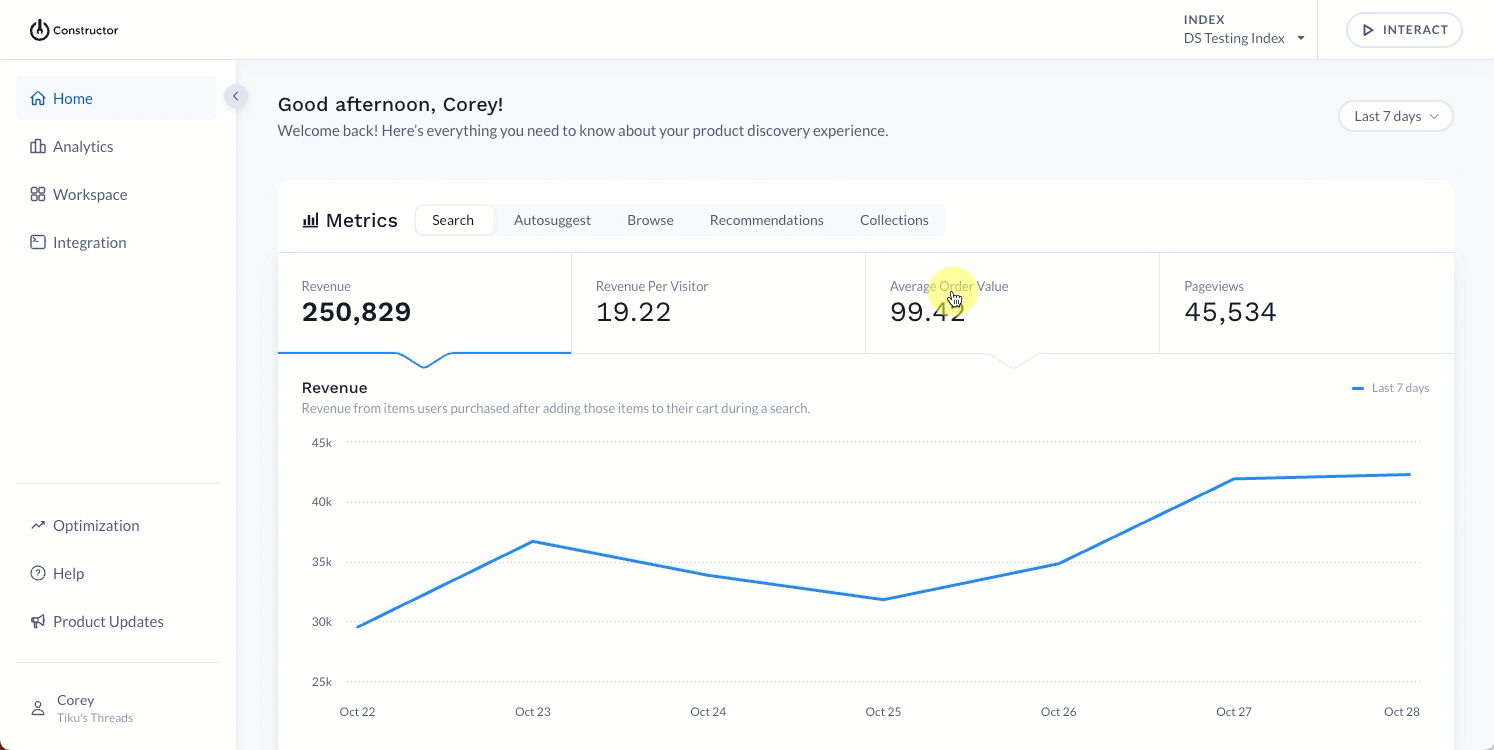This screenshot has width=1494, height=750.
Task: Open the Last 7 days date range dropdown
Action: click(x=1395, y=116)
